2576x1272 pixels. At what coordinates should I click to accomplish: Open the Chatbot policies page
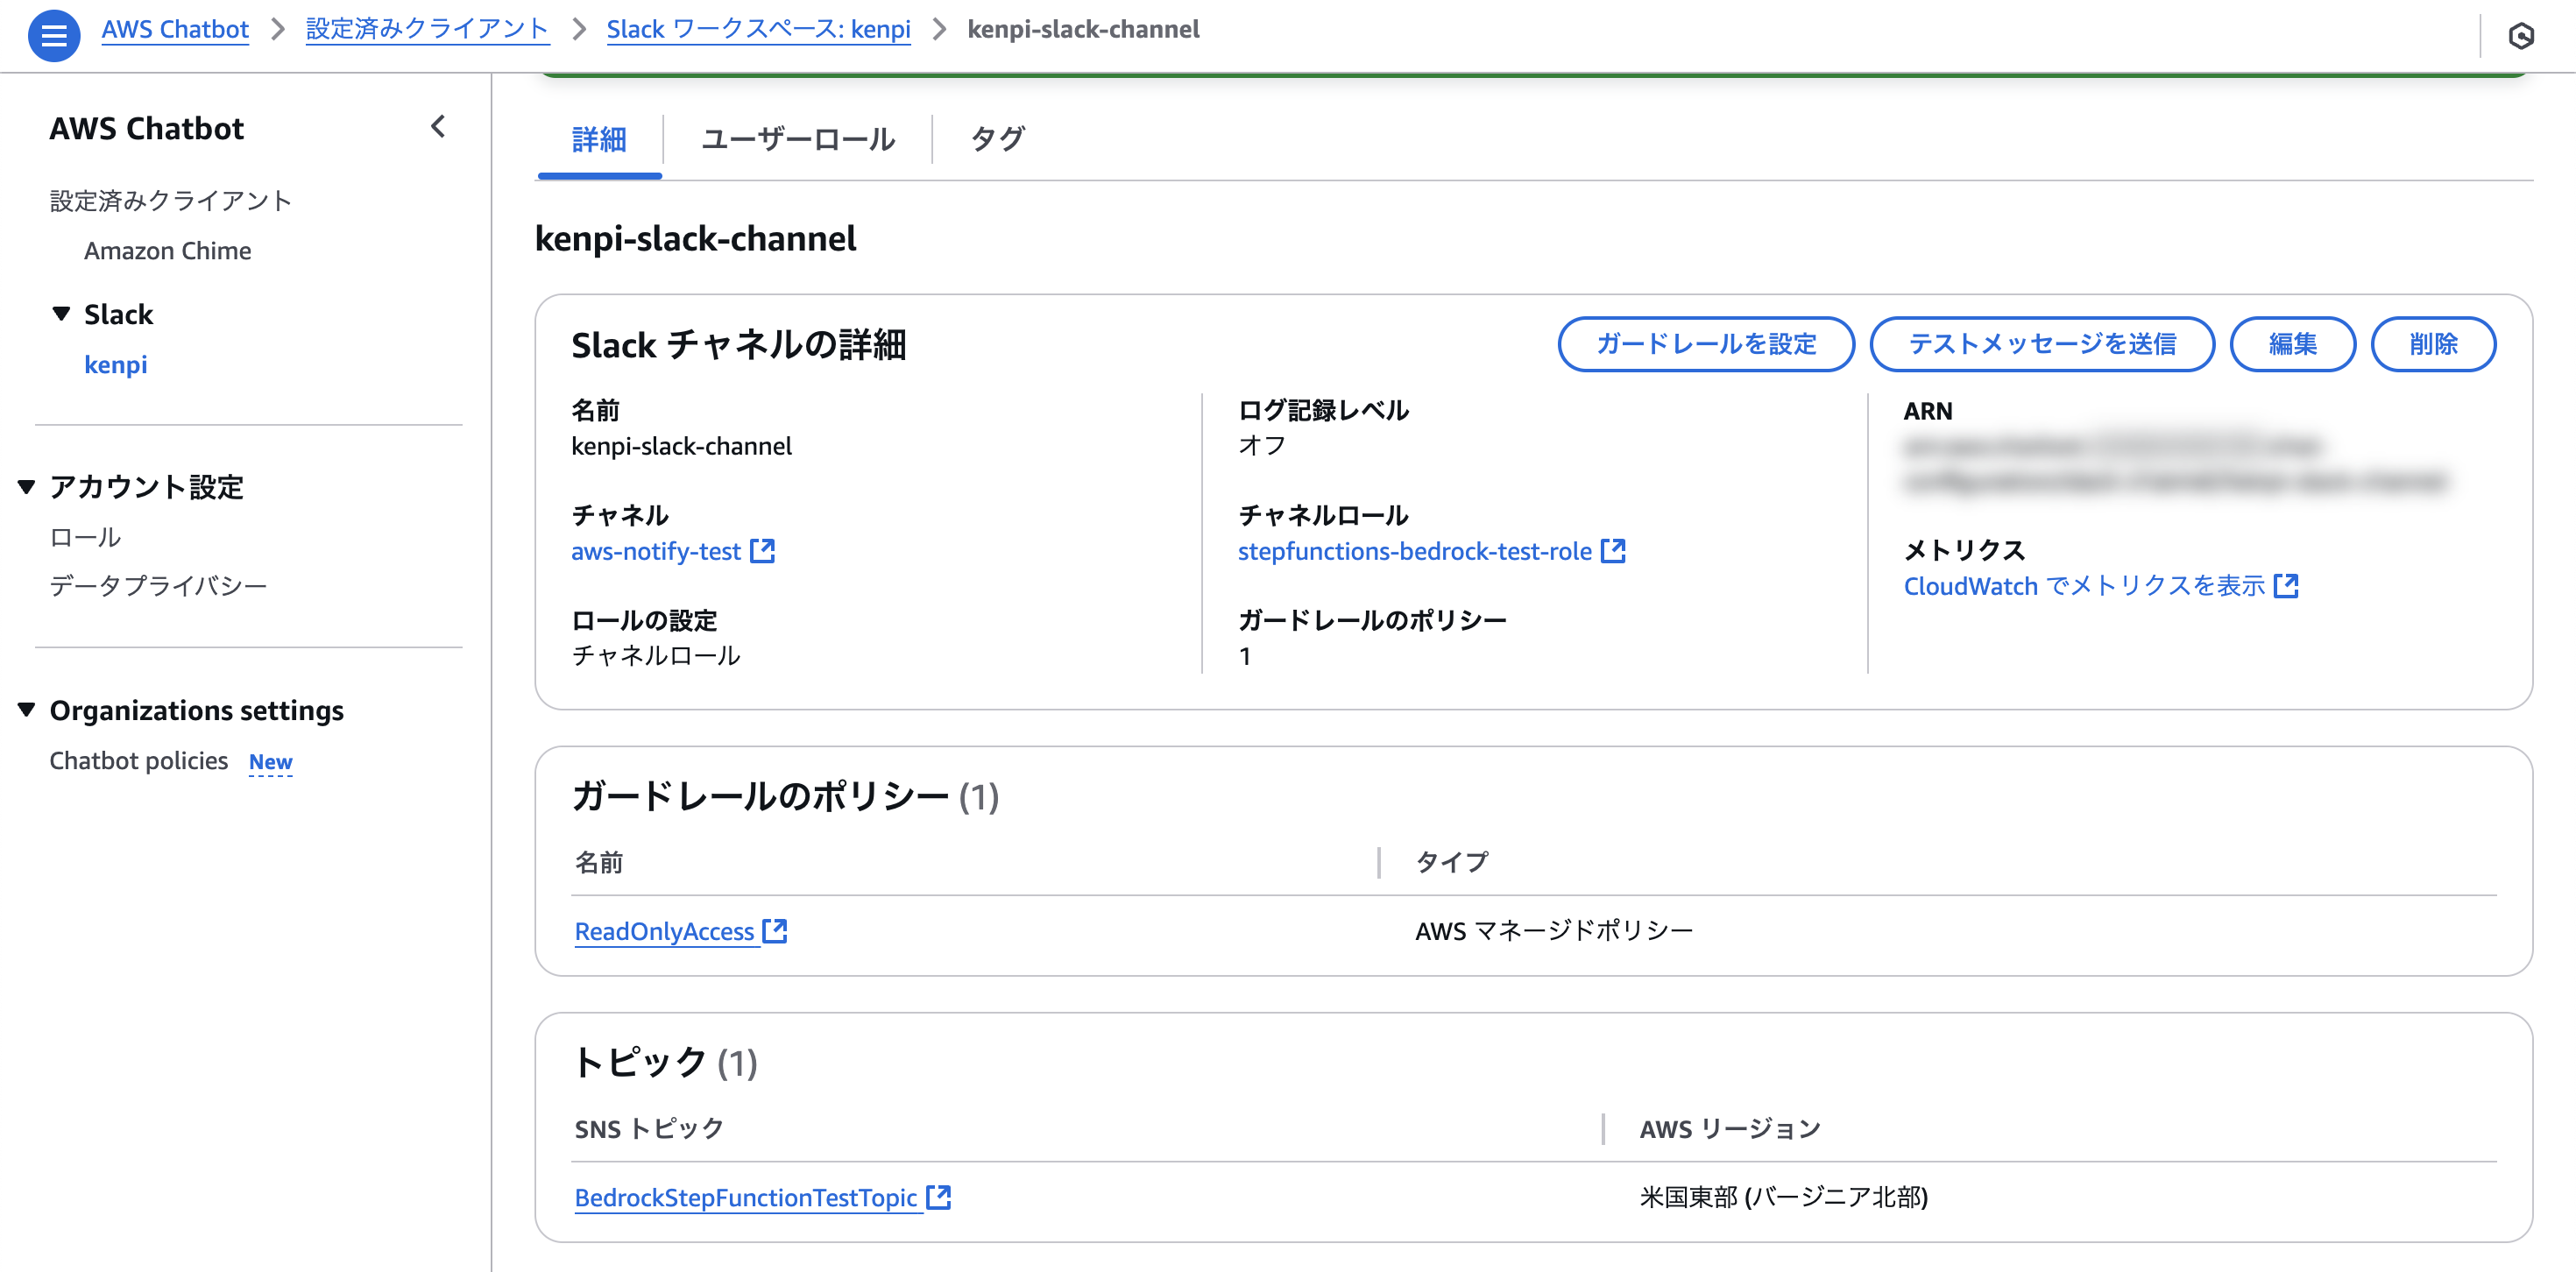[x=138, y=760]
